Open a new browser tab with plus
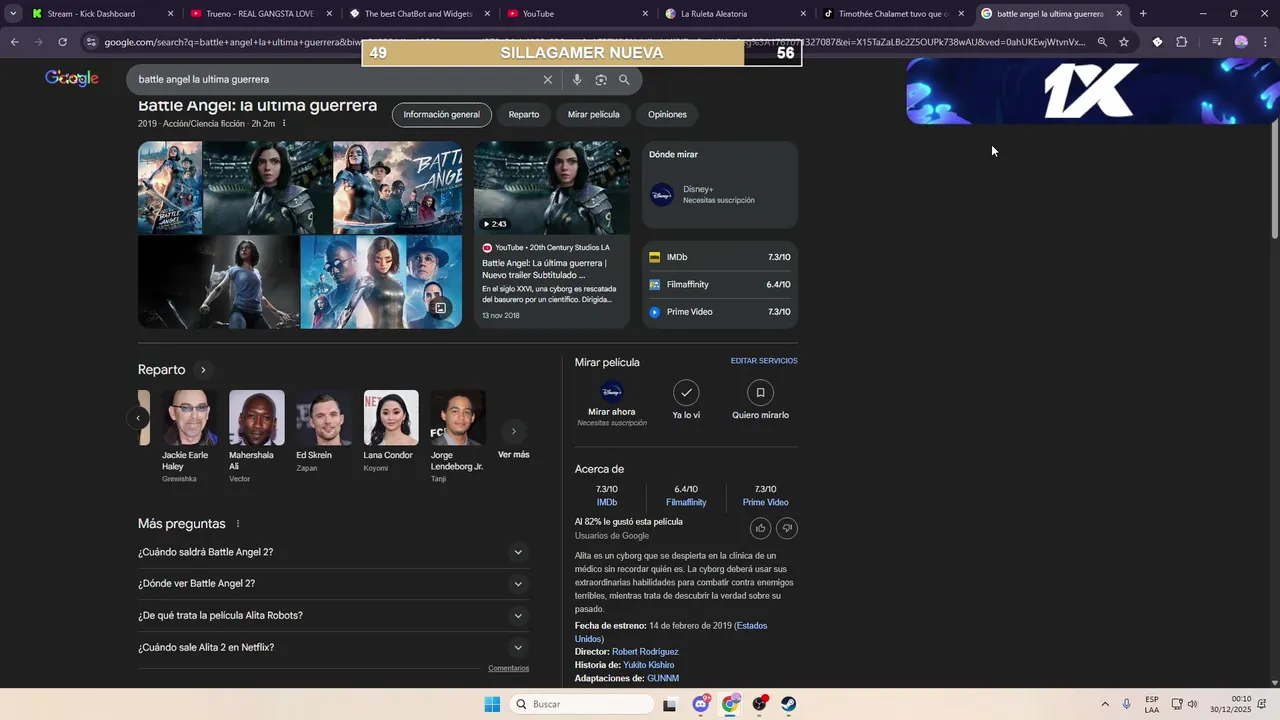Viewport: 1280px width, 720px height. (1143, 14)
